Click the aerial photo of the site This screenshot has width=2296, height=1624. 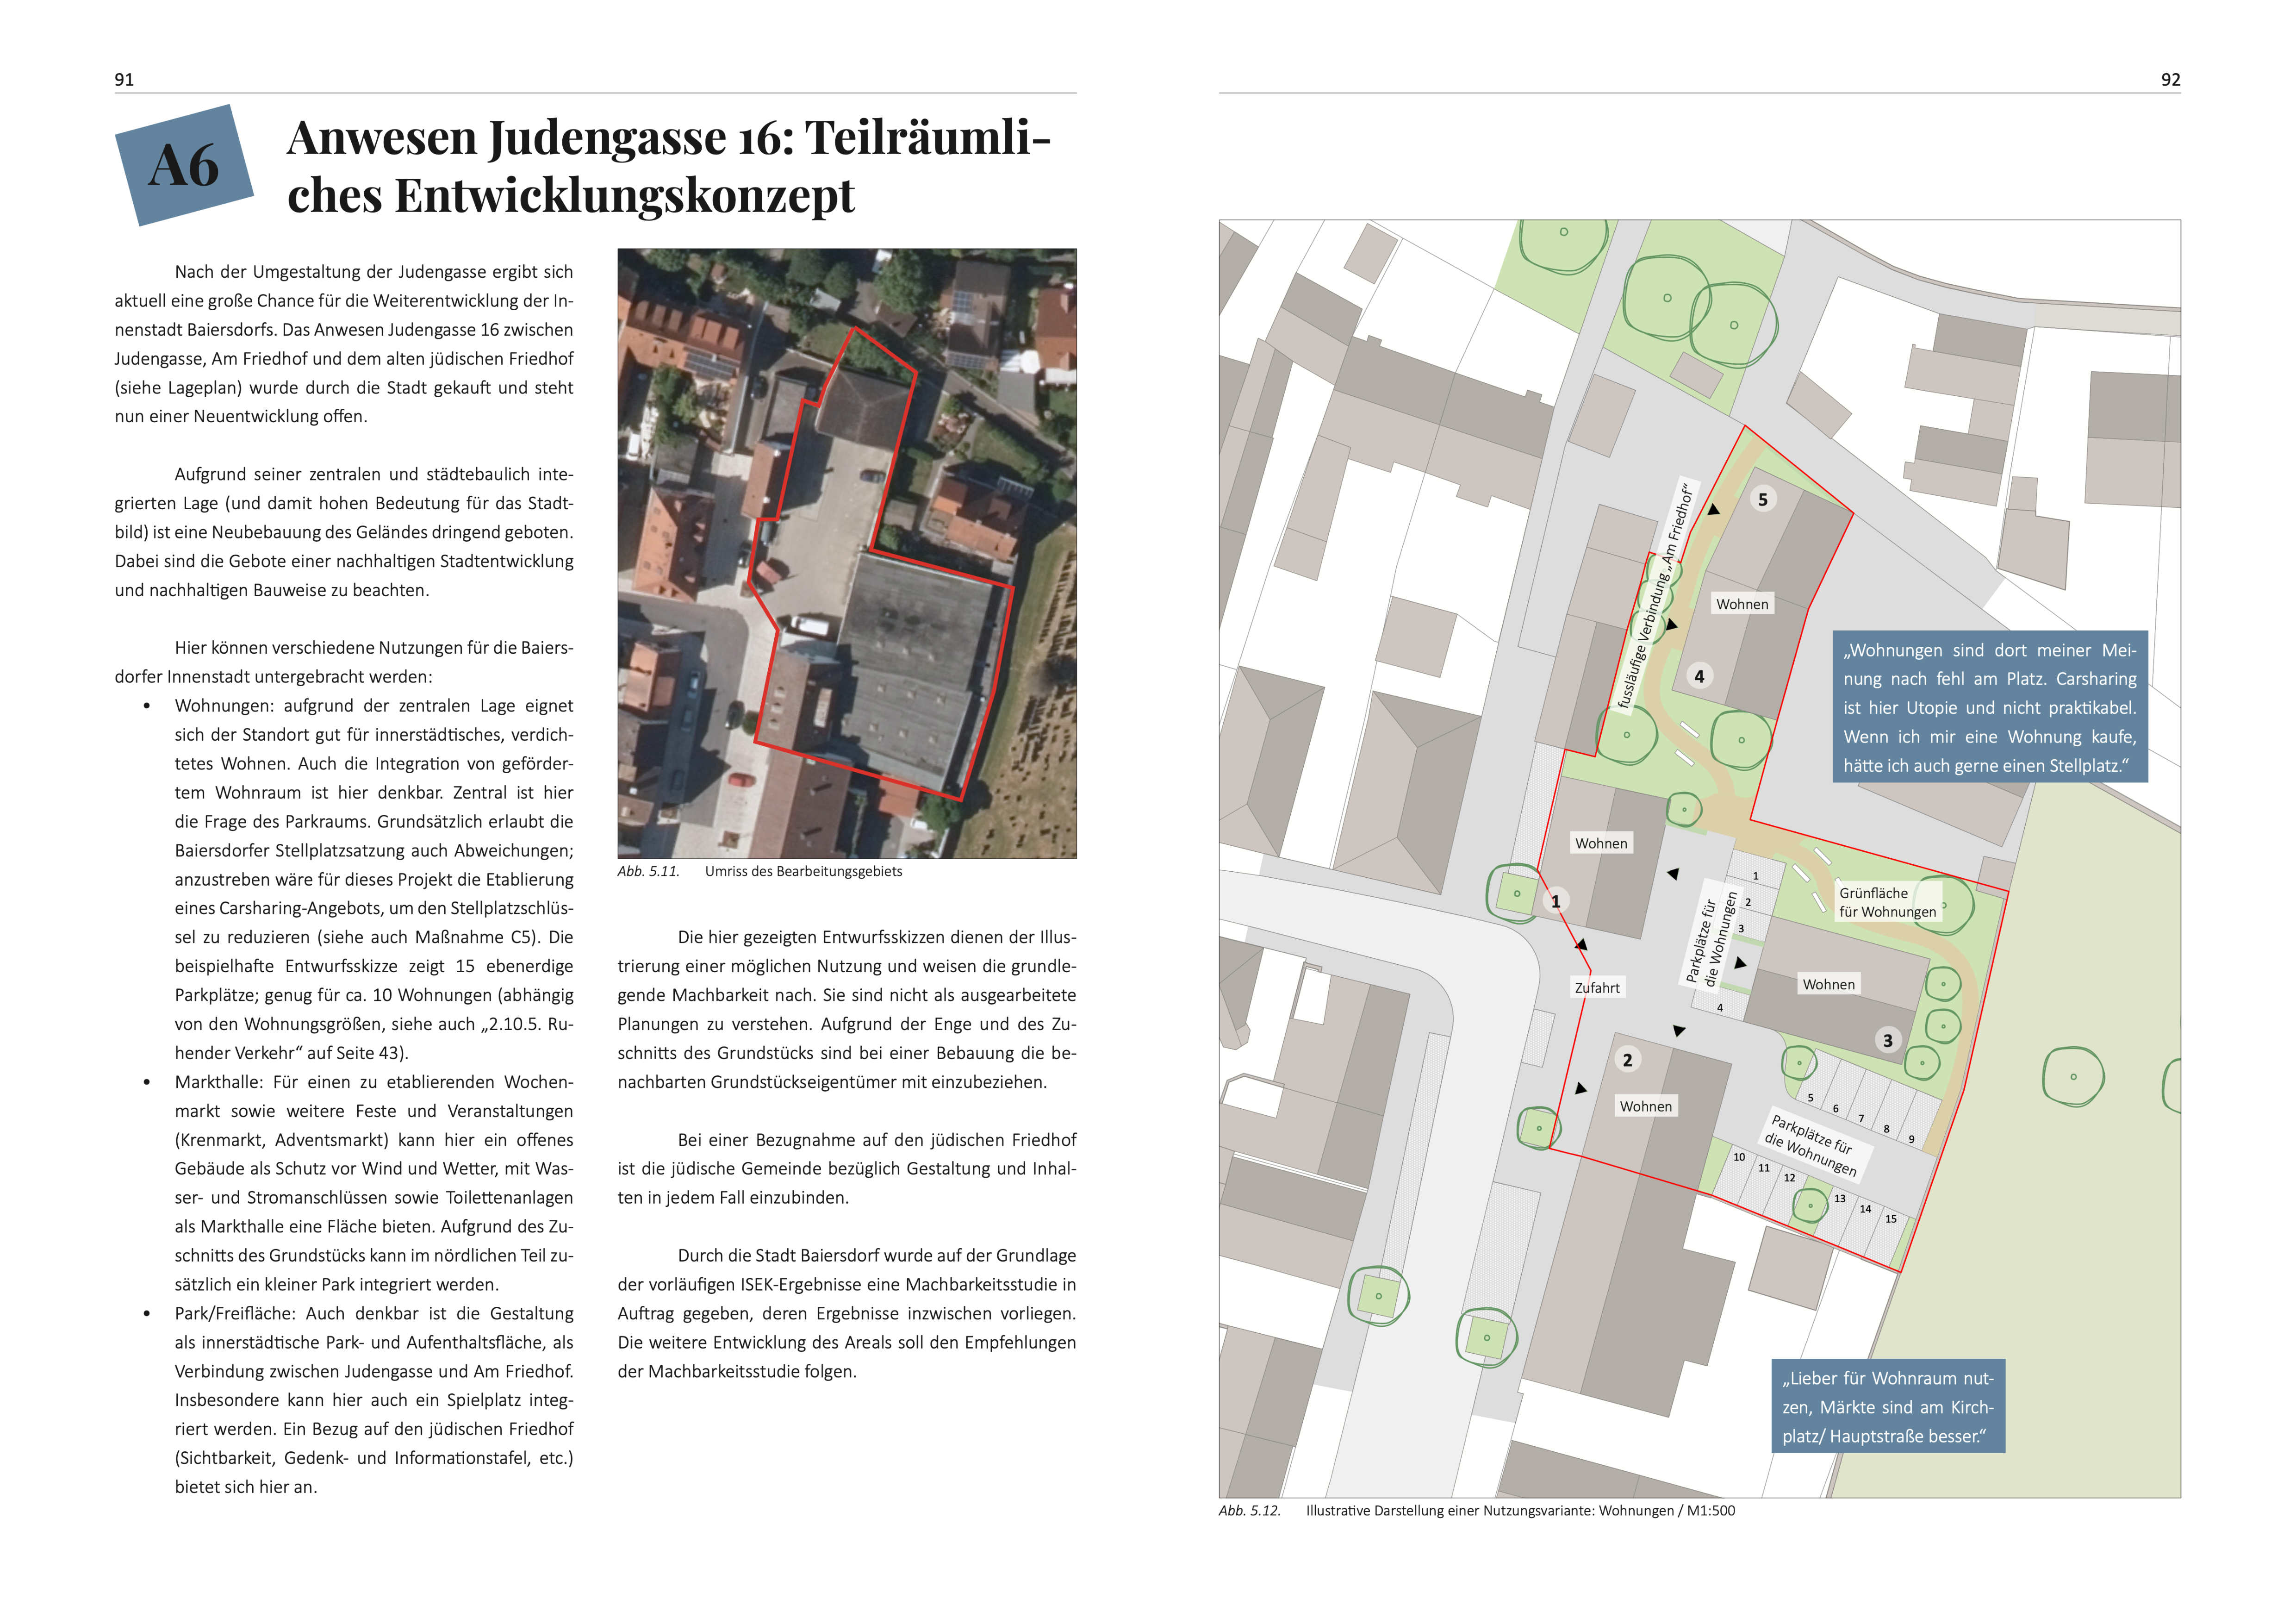[847, 553]
